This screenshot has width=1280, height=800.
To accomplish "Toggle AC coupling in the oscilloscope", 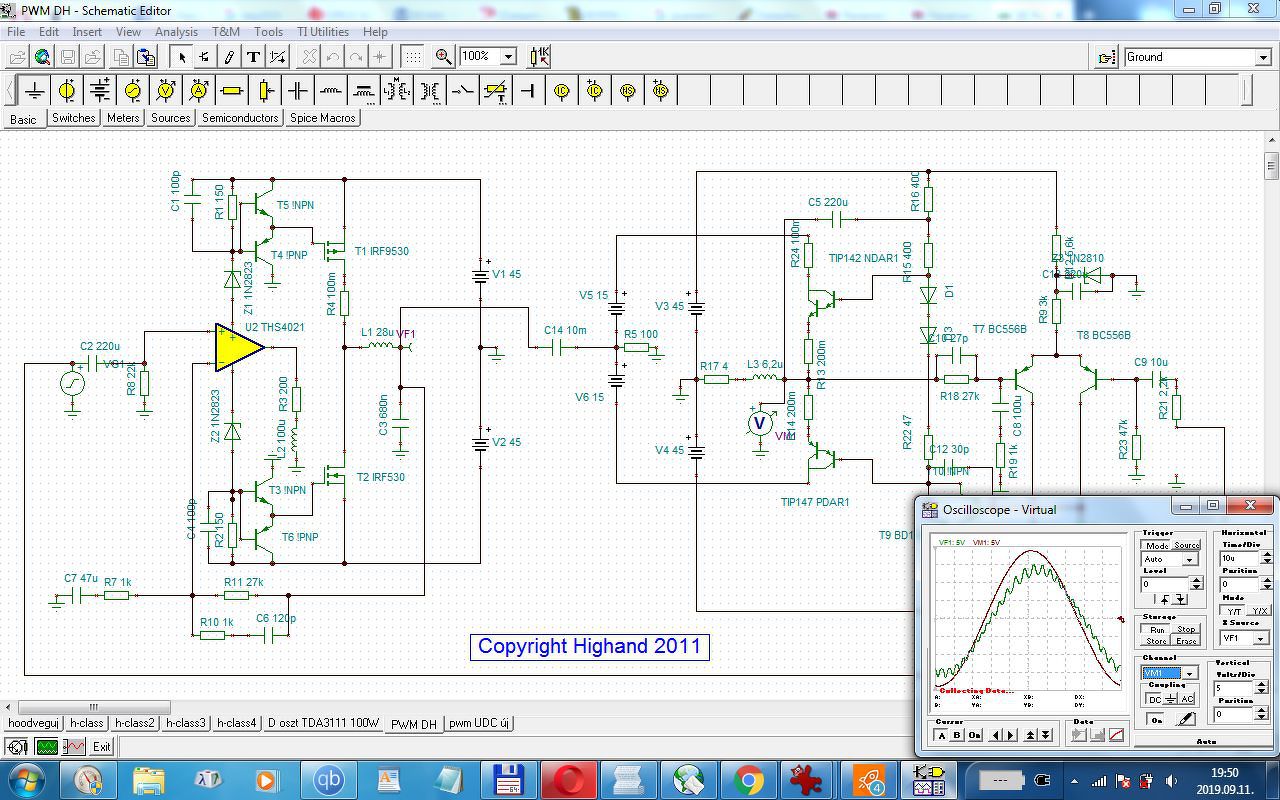I will [x=1188, y=699].
